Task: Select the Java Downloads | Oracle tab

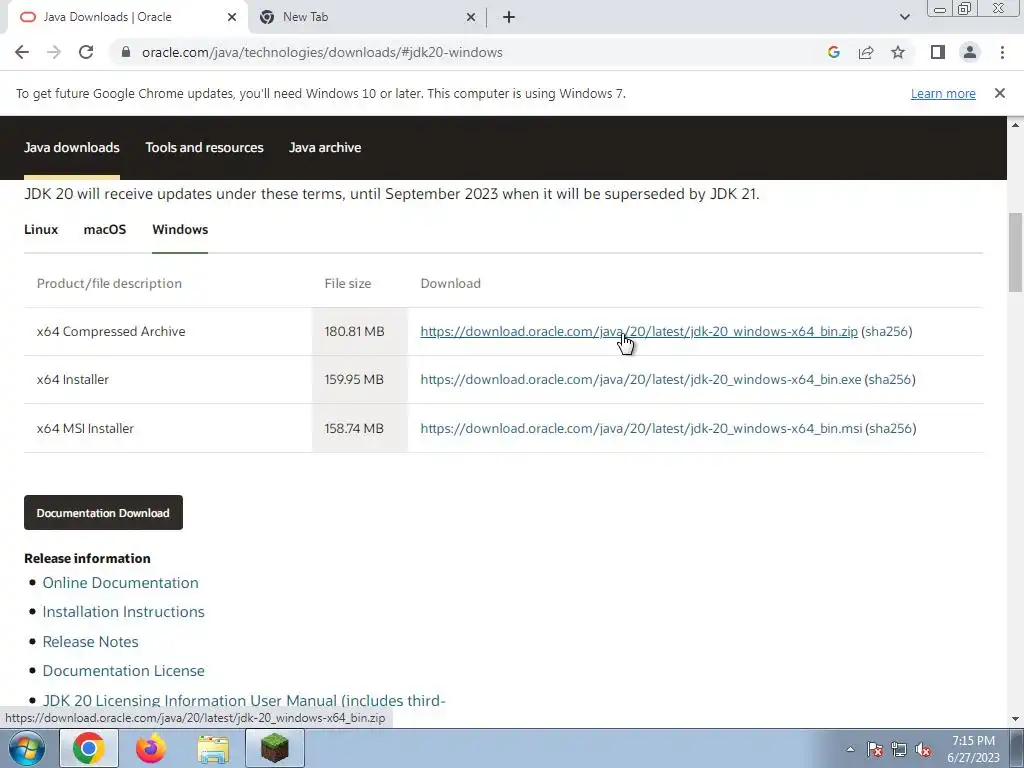Action: tap(128, 17)
